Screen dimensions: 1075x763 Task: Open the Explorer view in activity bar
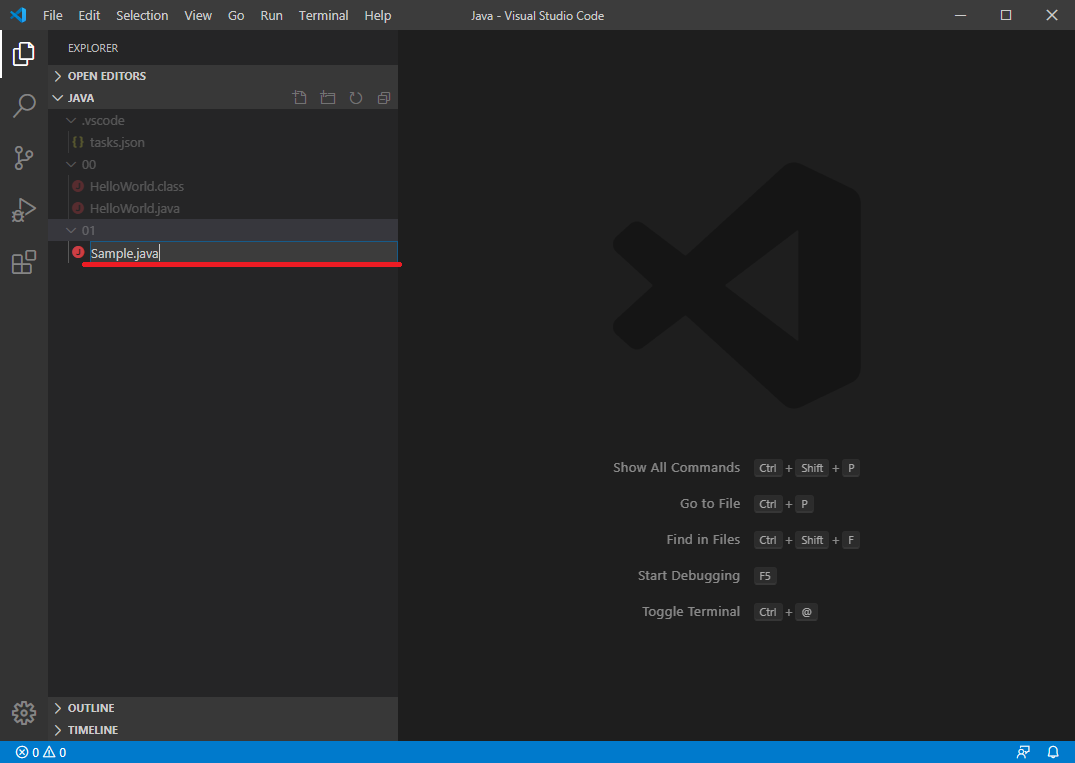point(23,54)
